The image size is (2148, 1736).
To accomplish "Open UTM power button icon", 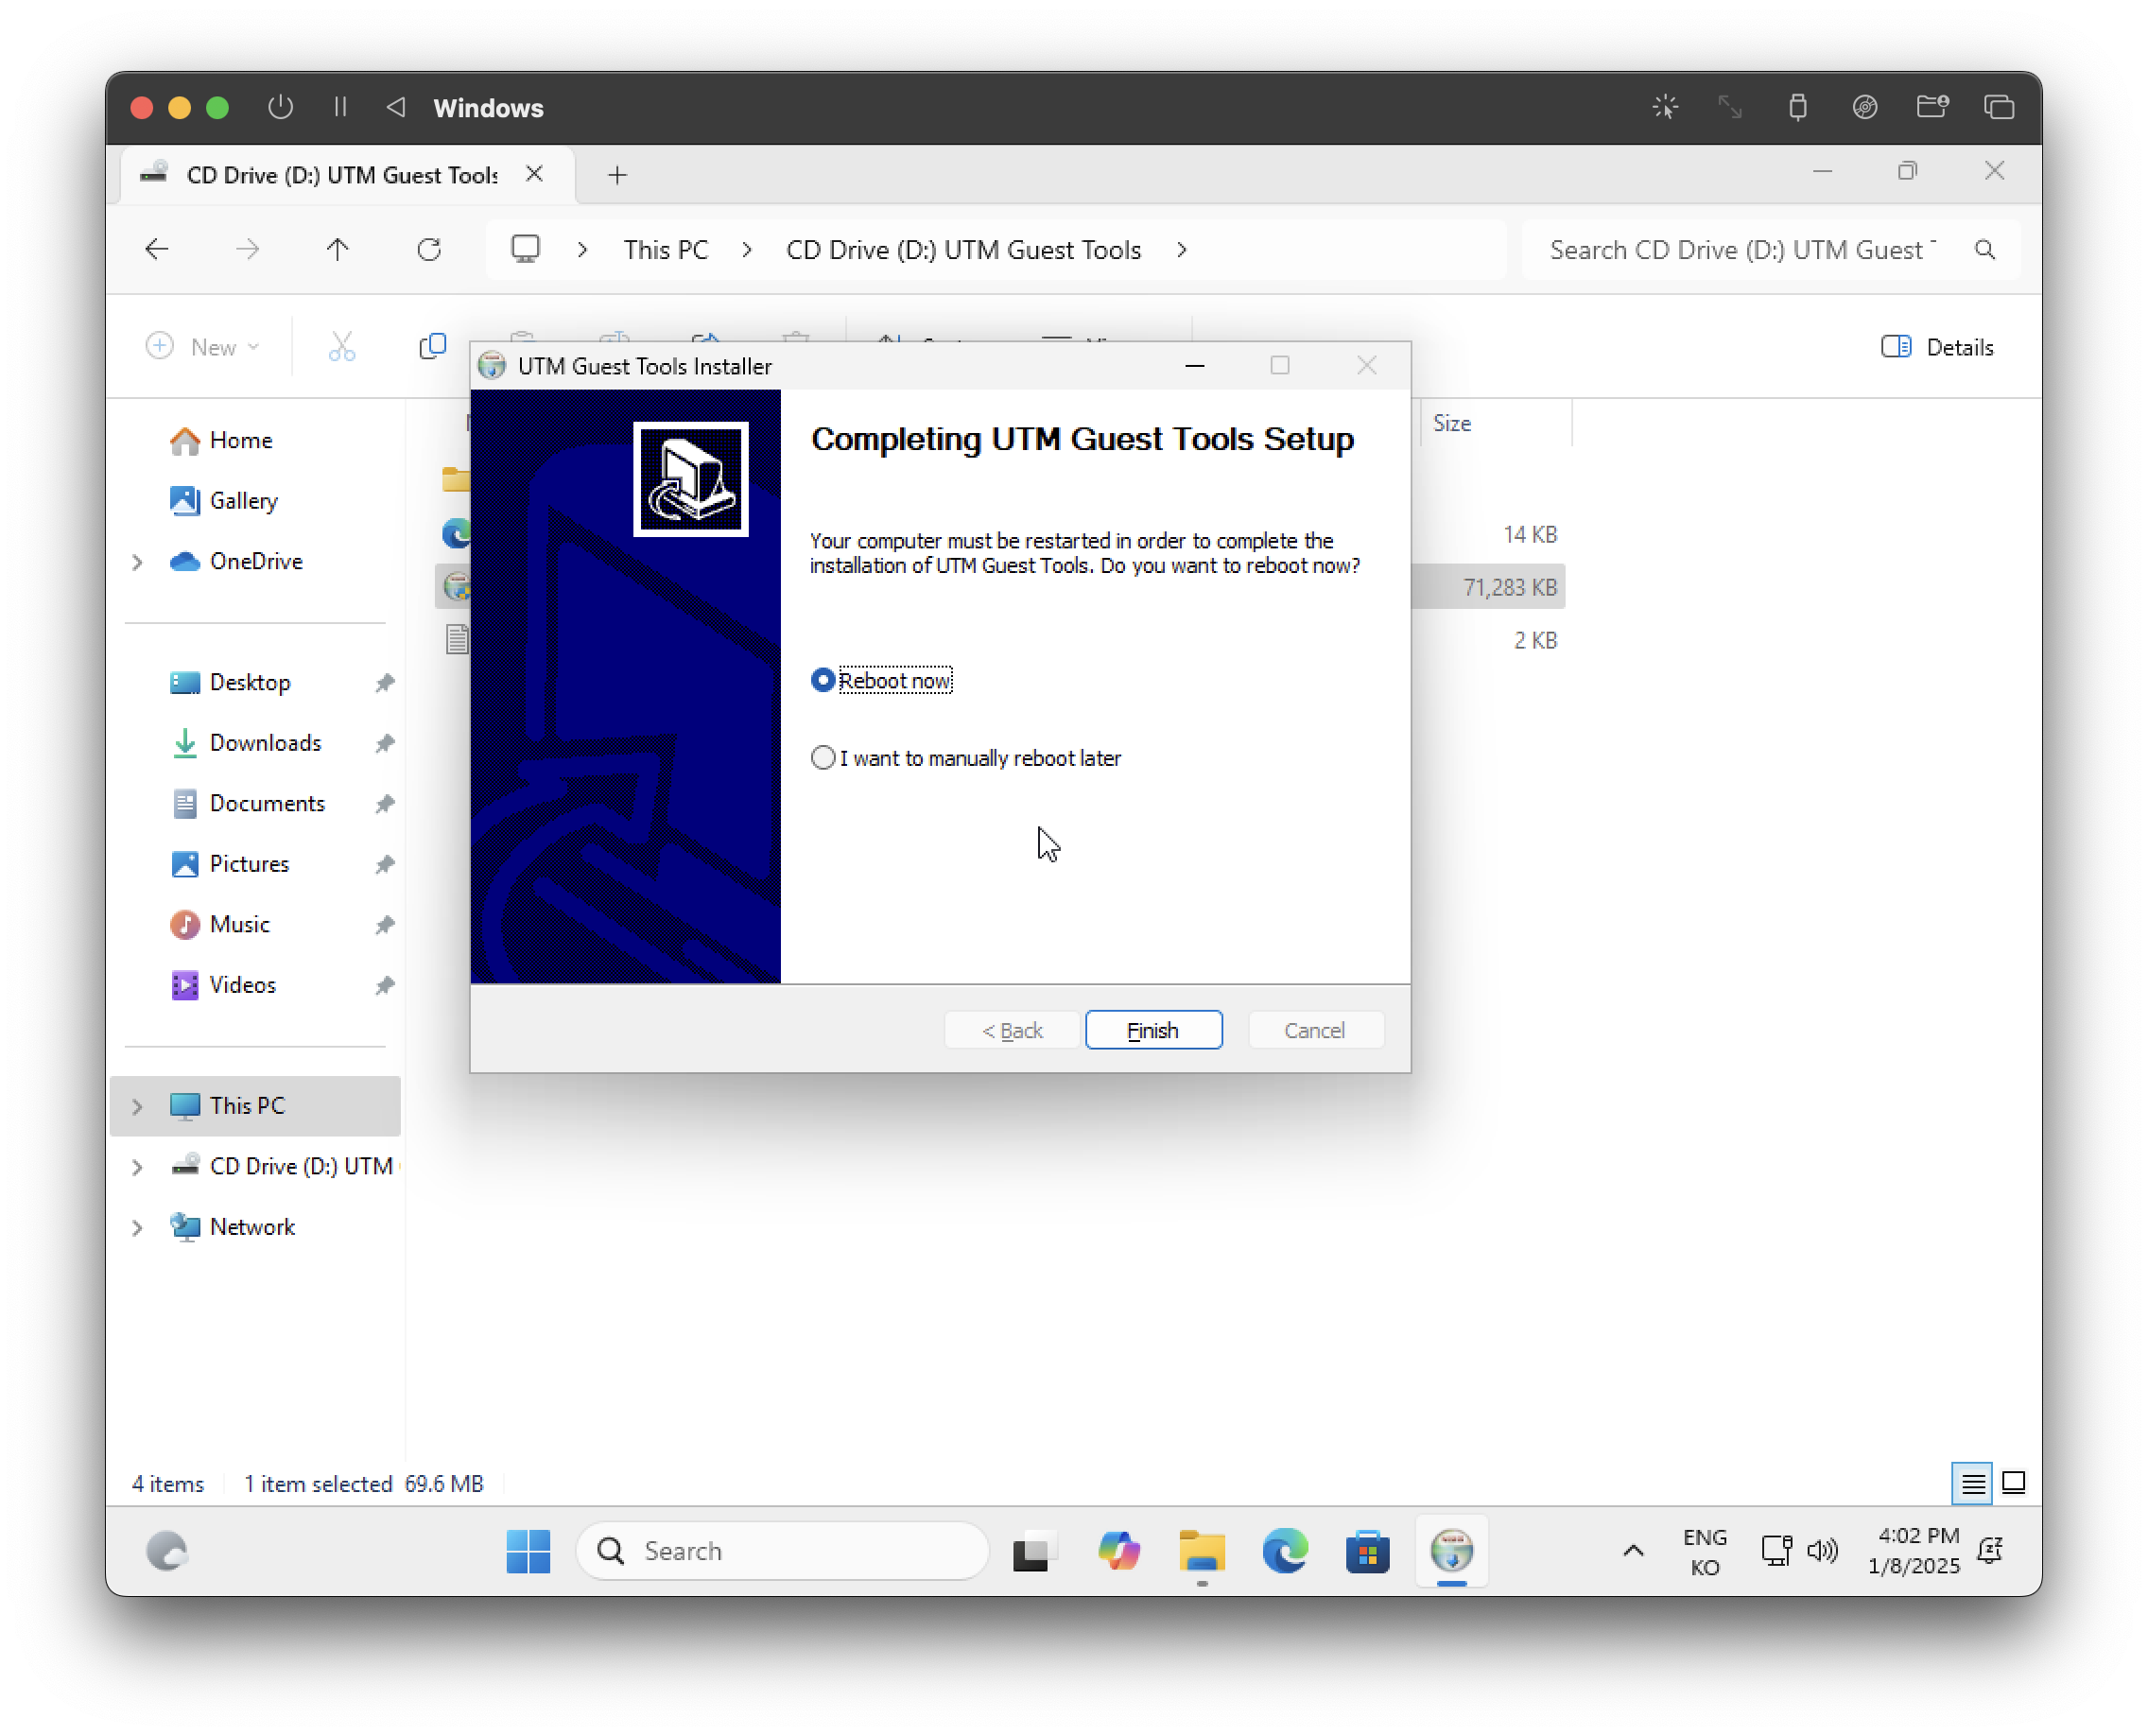I will 281,107.
